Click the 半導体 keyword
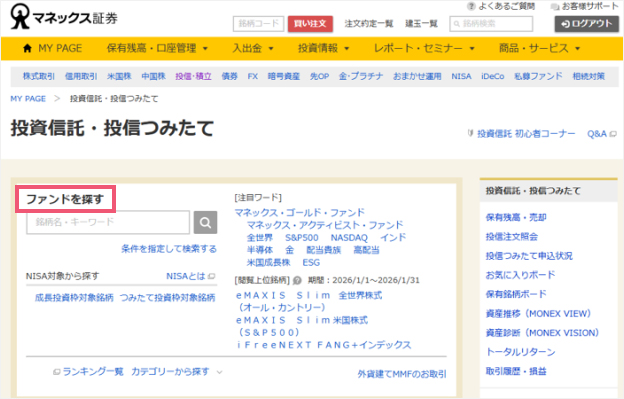The height and width of the screenshot is (399, 624). coord(260,250)
